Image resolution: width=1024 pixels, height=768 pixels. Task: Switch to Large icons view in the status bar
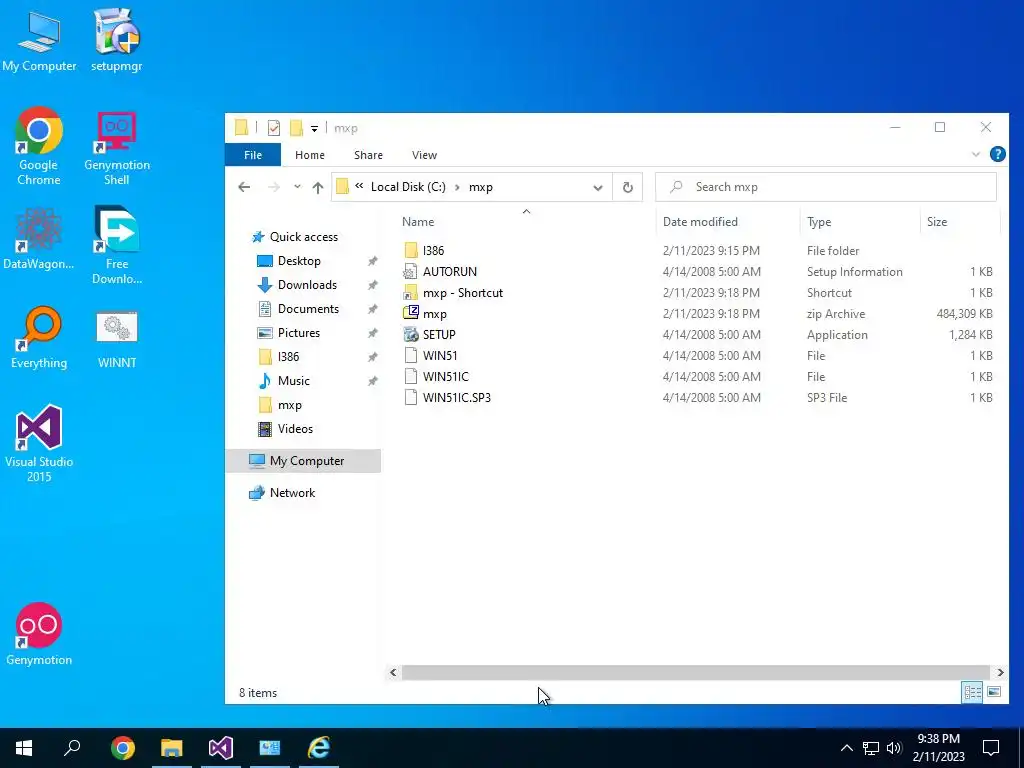(994, 692)
